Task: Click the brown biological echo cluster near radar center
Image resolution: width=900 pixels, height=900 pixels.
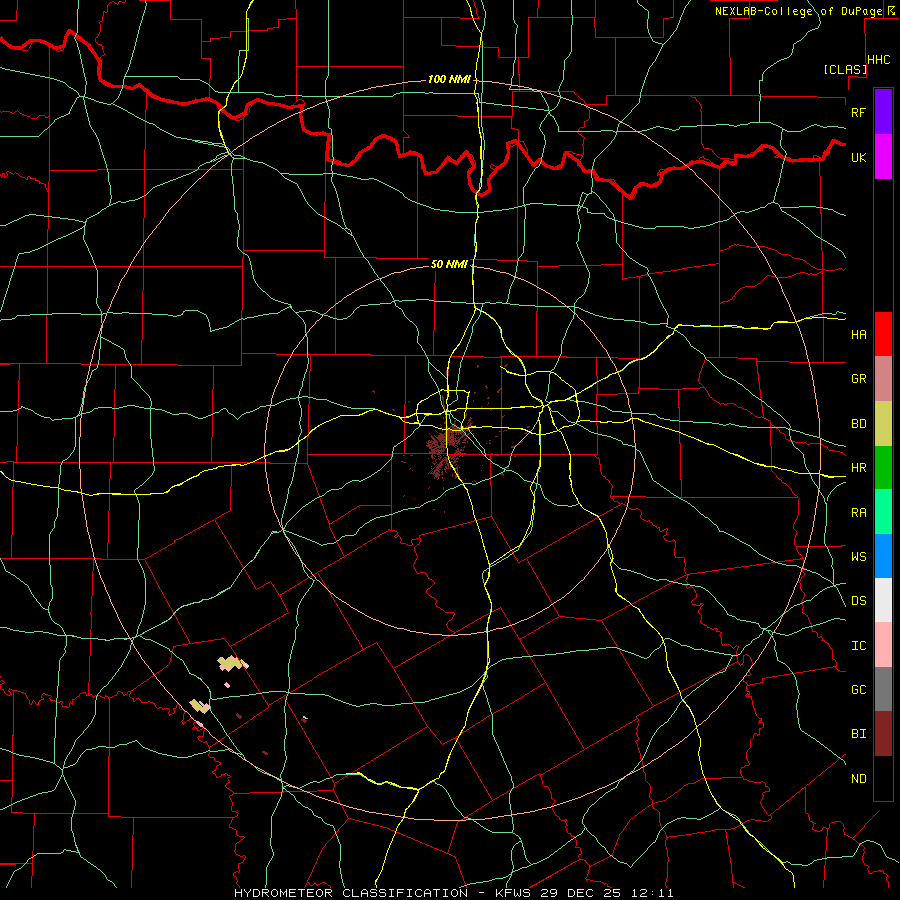Action: click(447, 451)
